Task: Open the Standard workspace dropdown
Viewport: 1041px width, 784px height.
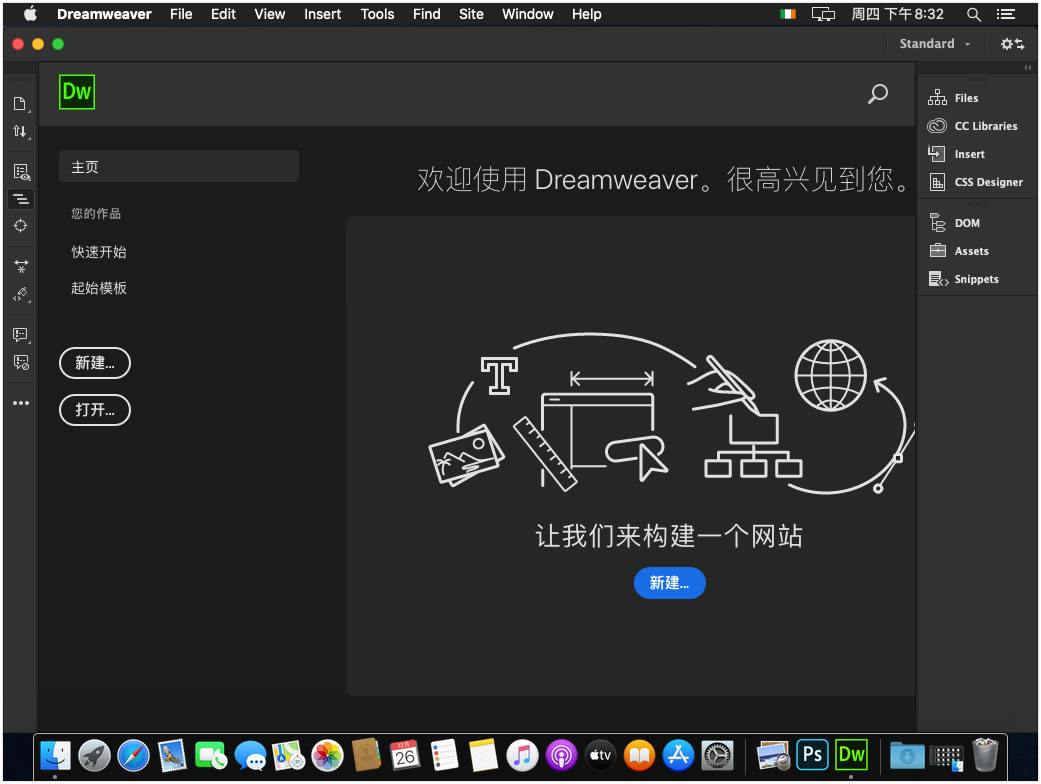Action: (x=935, y=44)
